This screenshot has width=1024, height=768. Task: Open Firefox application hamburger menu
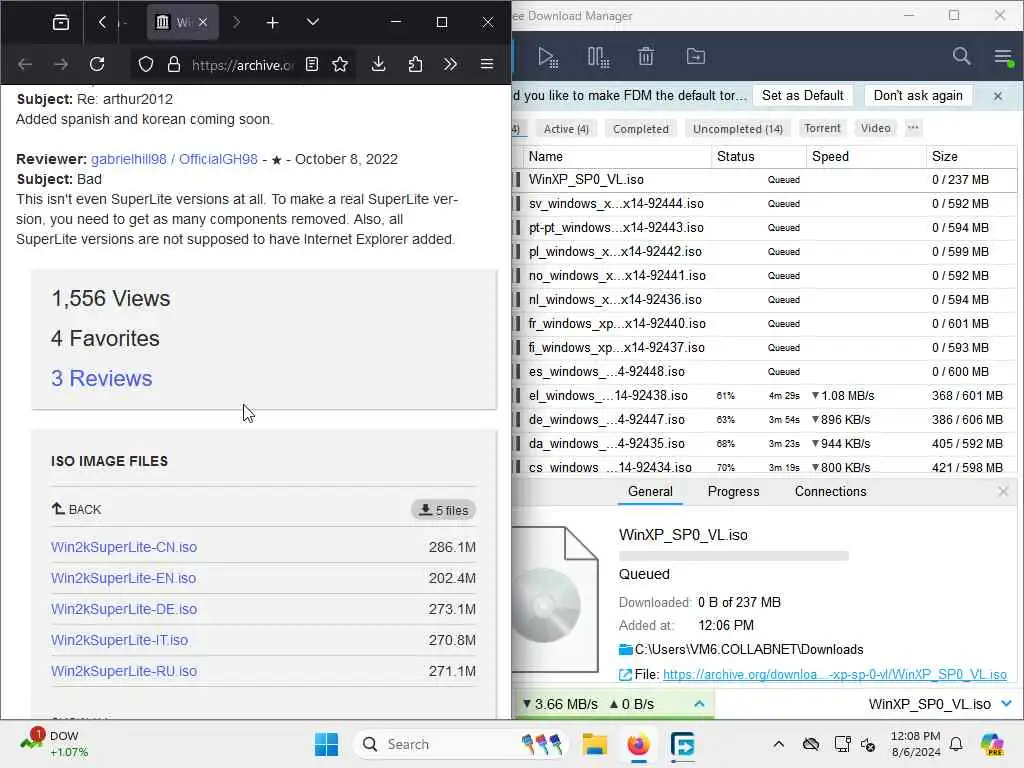(487, 64)
